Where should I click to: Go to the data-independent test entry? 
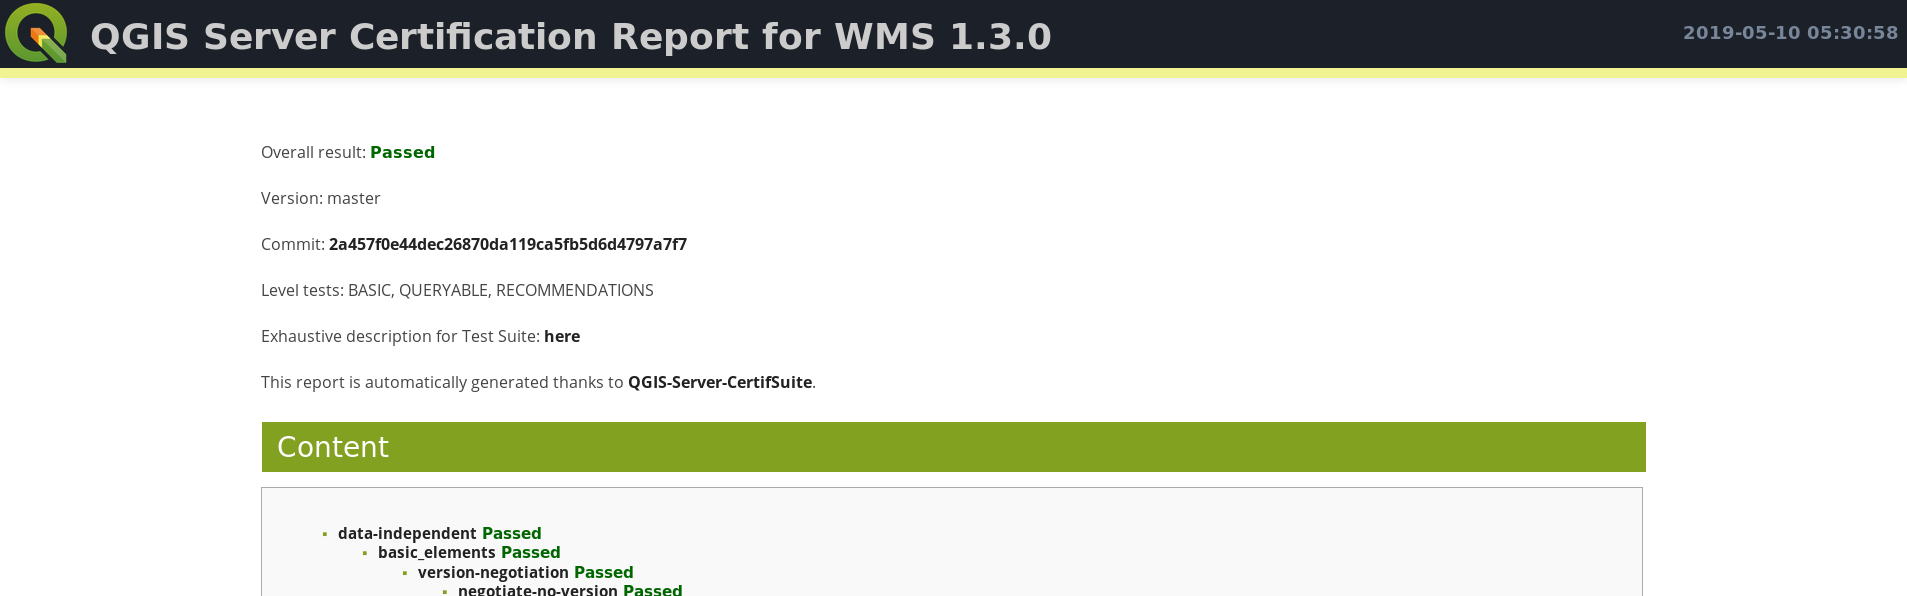(407, 533)
